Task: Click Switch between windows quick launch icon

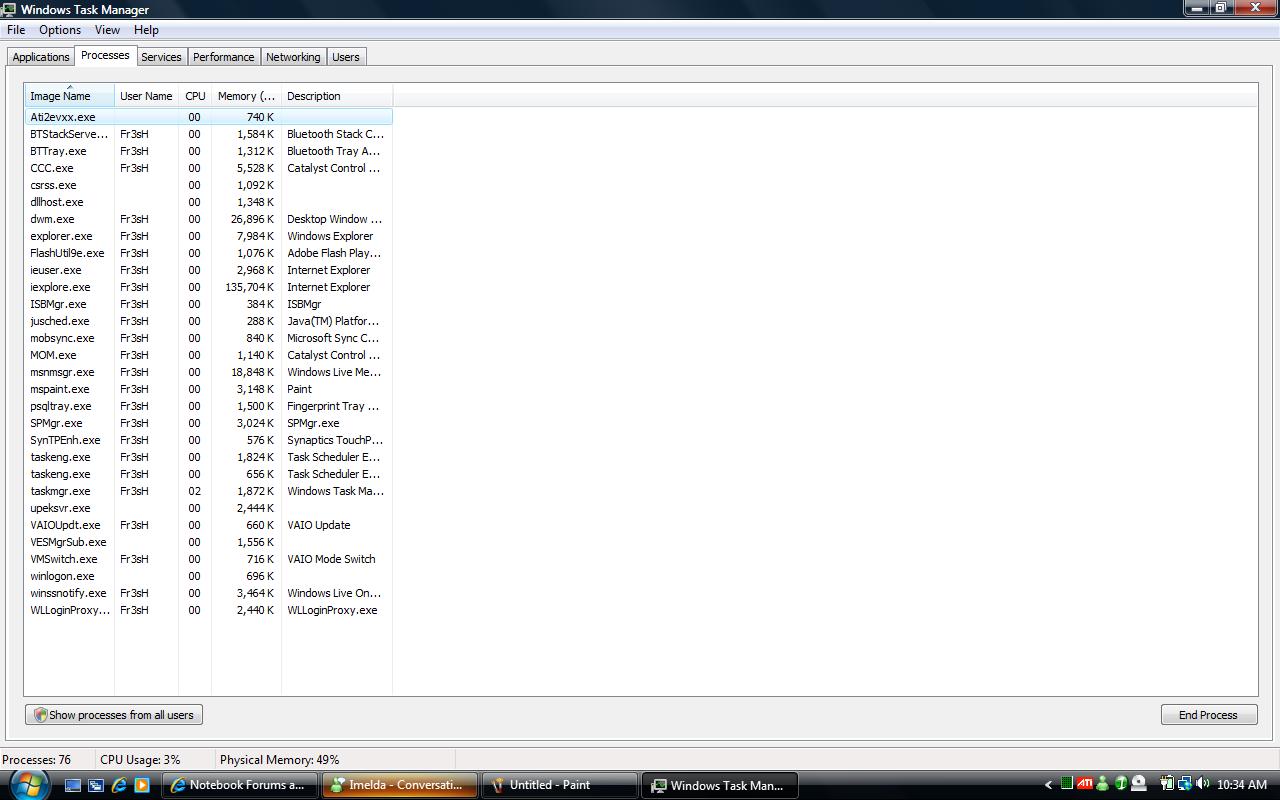Action: click(96, 785)
